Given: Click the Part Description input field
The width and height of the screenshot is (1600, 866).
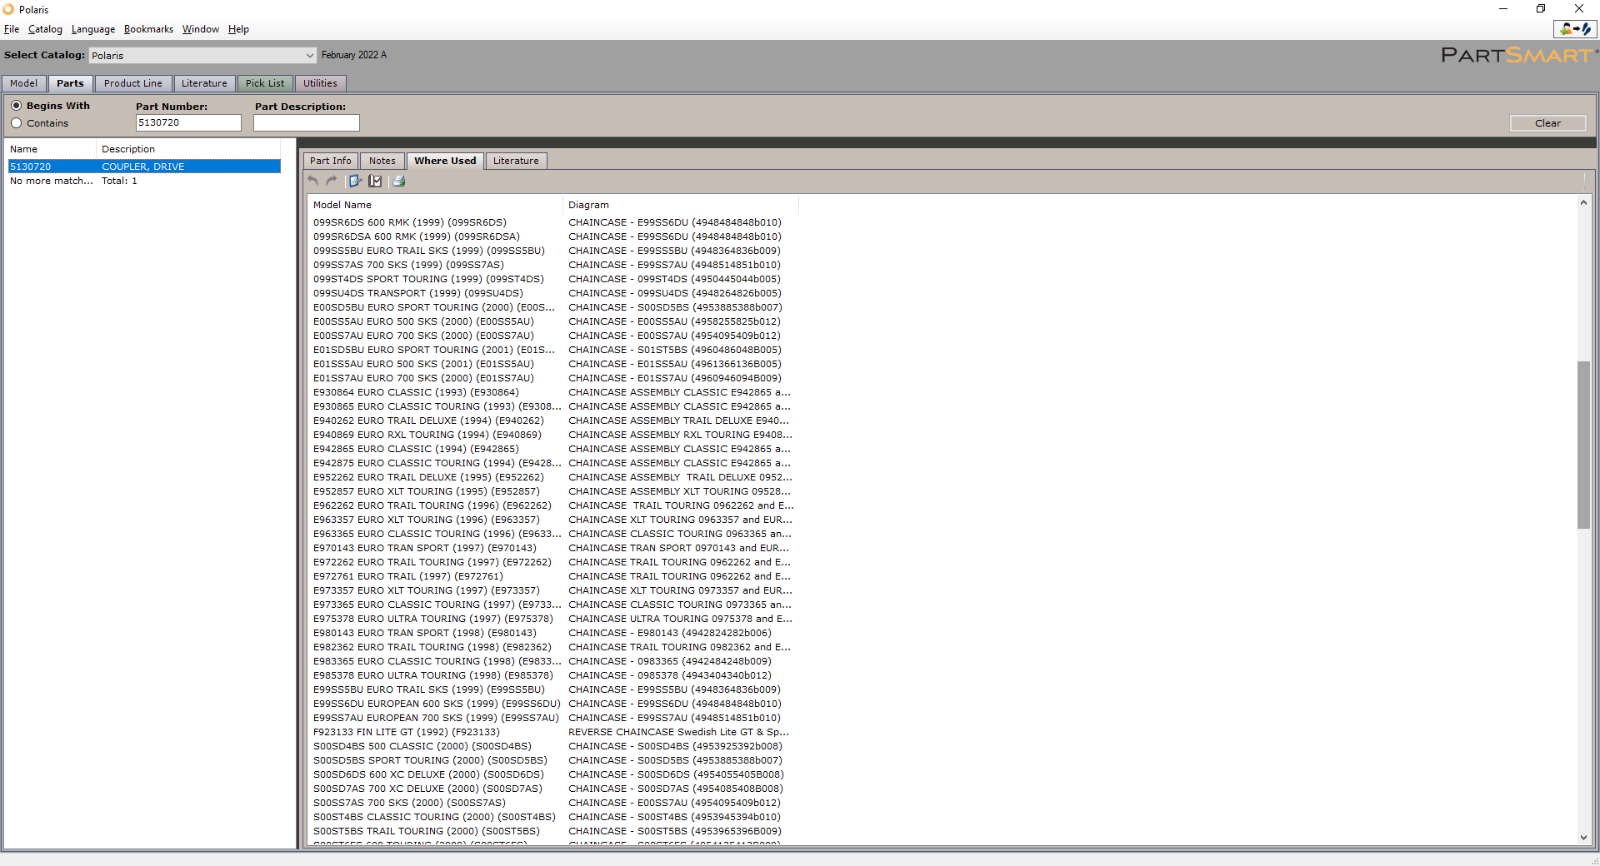Looking at the screenshot, I should [306, 123].
